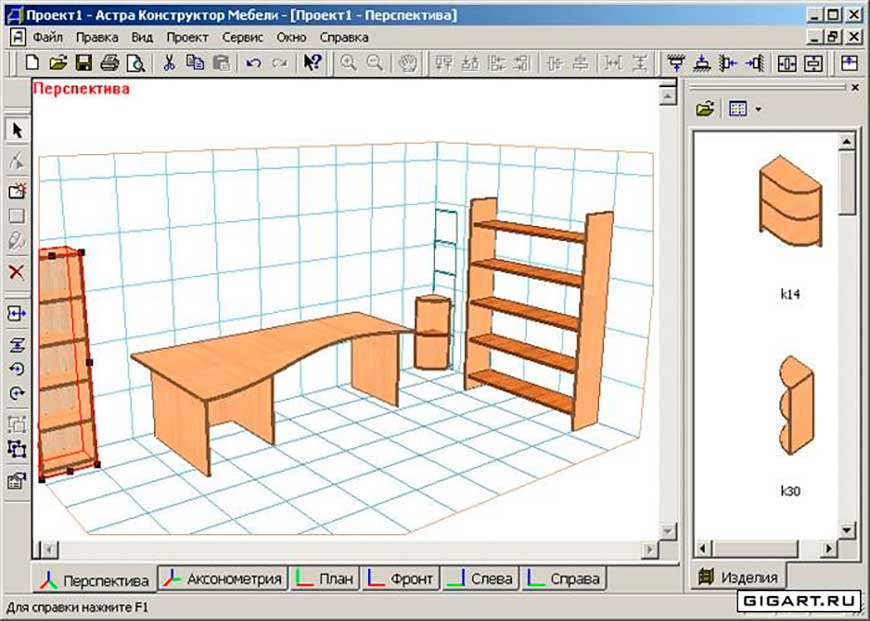Switch to the Аксонометрия view tab
The image size is (870, 621).
[222, 578]
